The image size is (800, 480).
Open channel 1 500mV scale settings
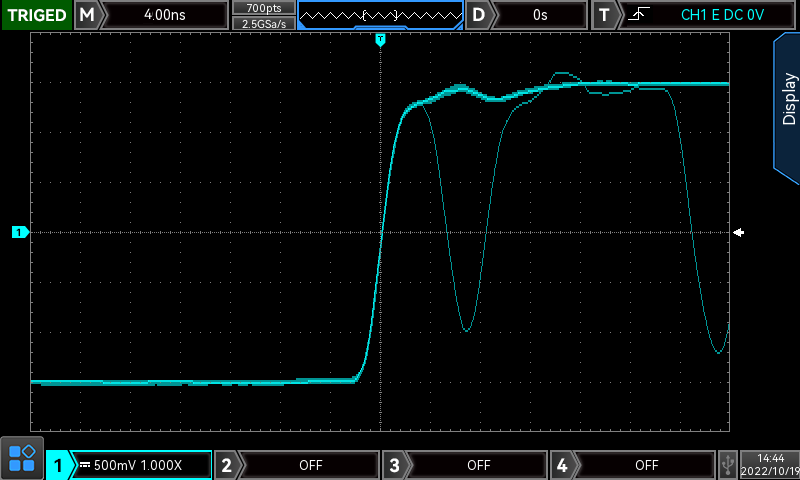coord(140,465)
